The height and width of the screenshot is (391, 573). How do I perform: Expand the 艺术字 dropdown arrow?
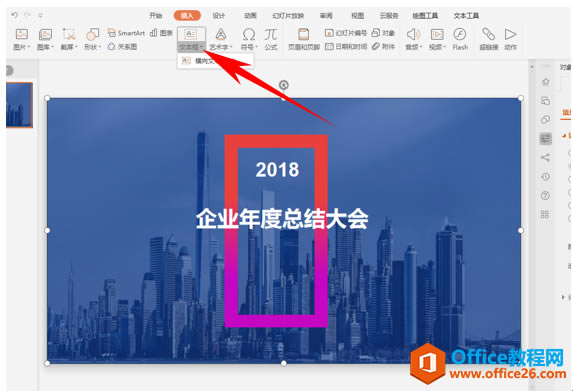[231, 47]
